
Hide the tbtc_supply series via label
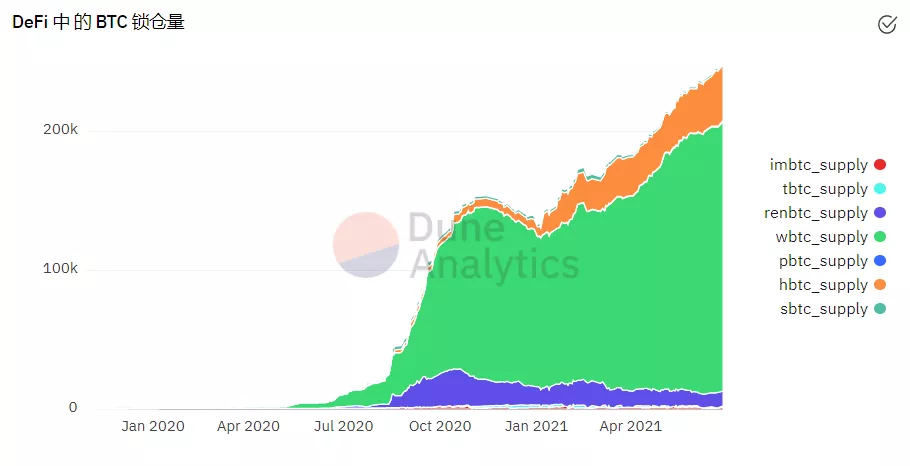coord(824,189)
